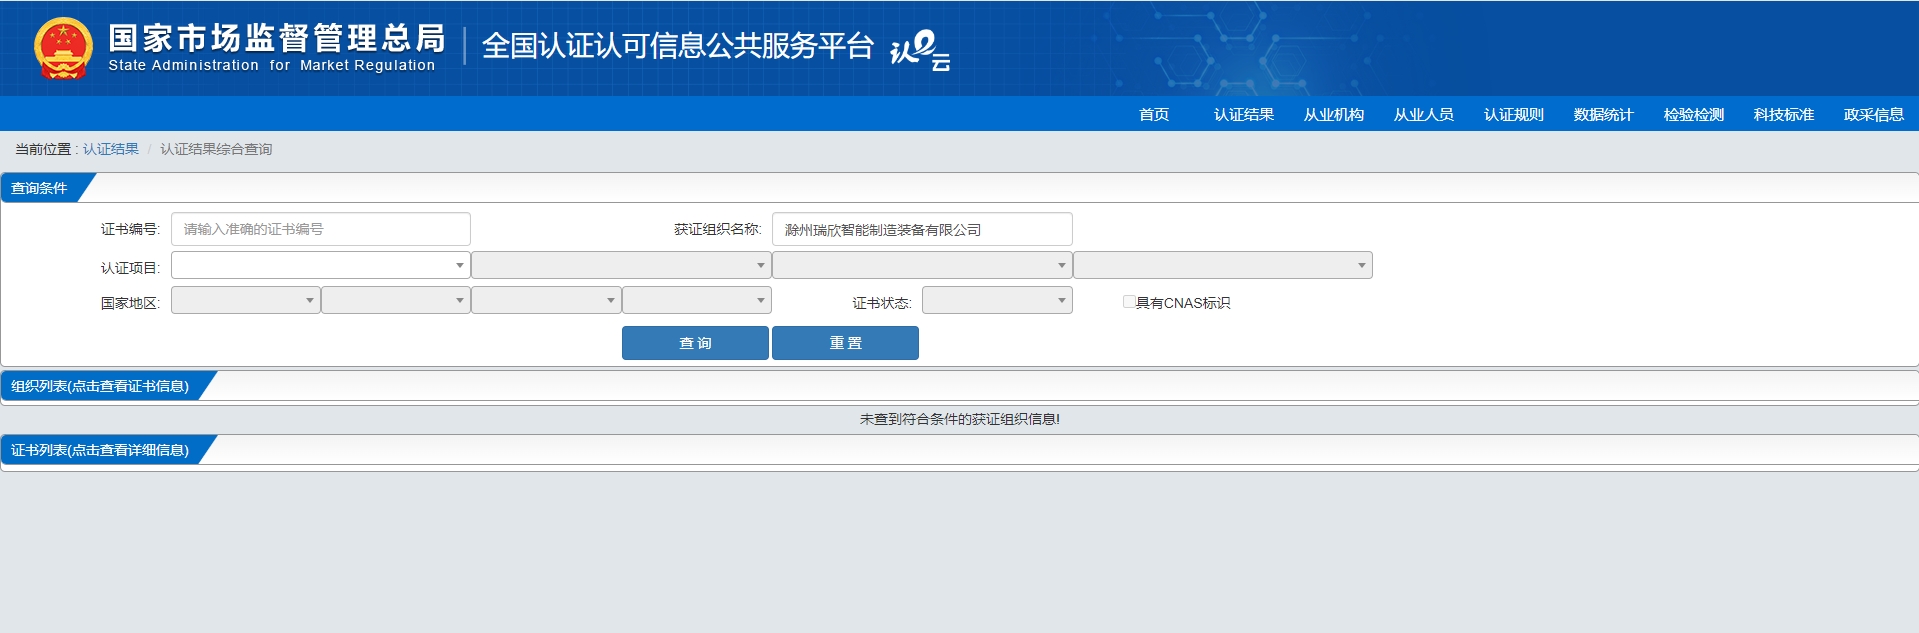
Task: Click the 国家市场监督管理总局 heading
Action: click(x=277, y=38)
